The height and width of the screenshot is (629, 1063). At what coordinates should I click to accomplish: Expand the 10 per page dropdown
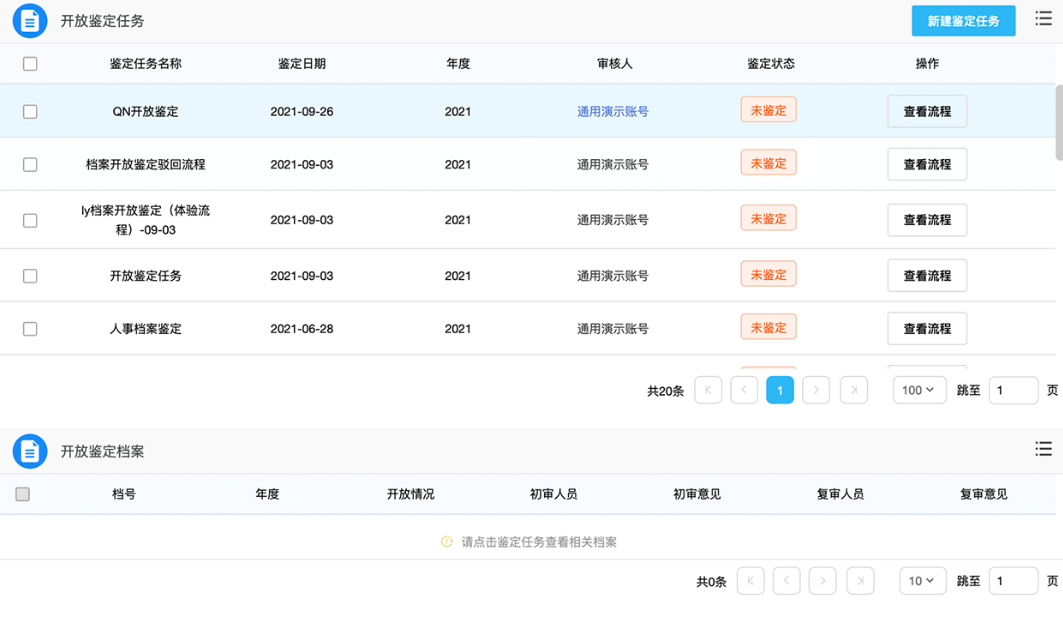click(x=919, y=581)
